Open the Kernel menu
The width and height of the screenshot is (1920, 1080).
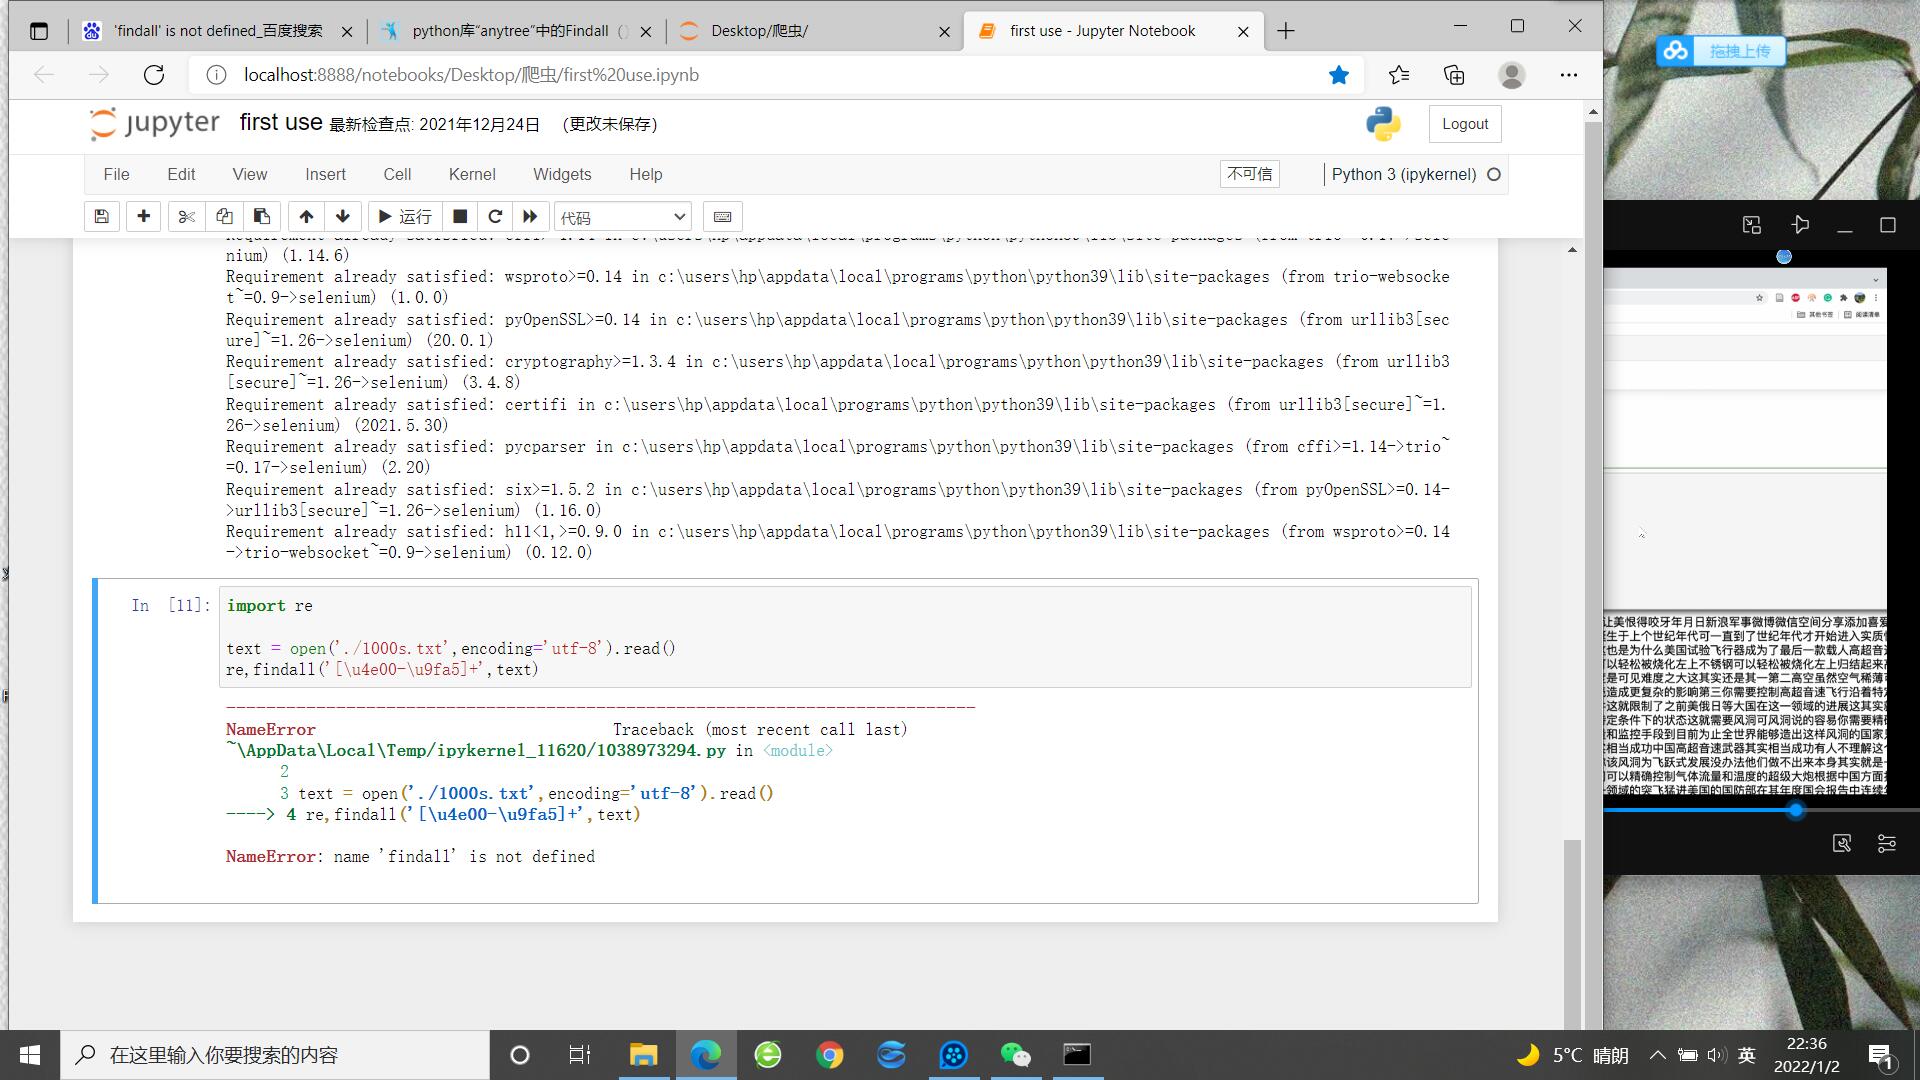(x=472, y=173)
